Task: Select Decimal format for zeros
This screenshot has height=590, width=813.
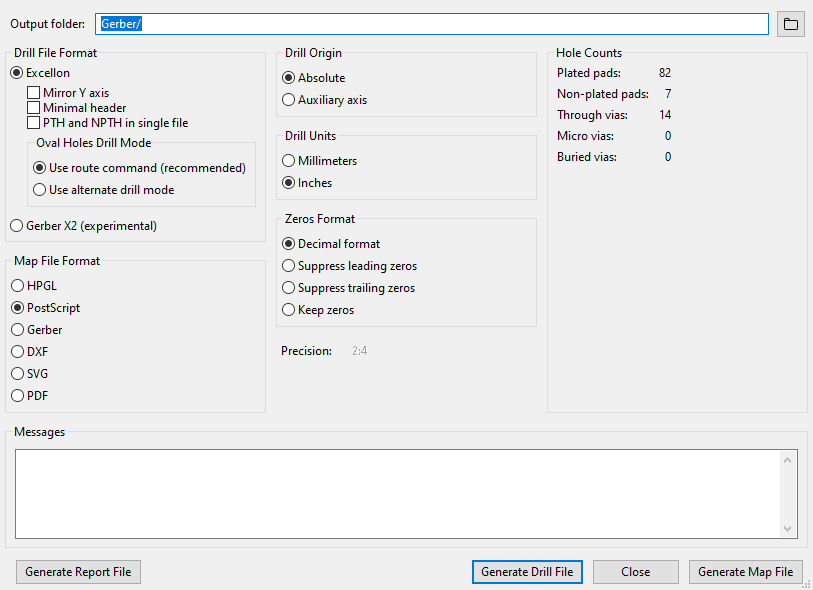Action: pos(331,244)
